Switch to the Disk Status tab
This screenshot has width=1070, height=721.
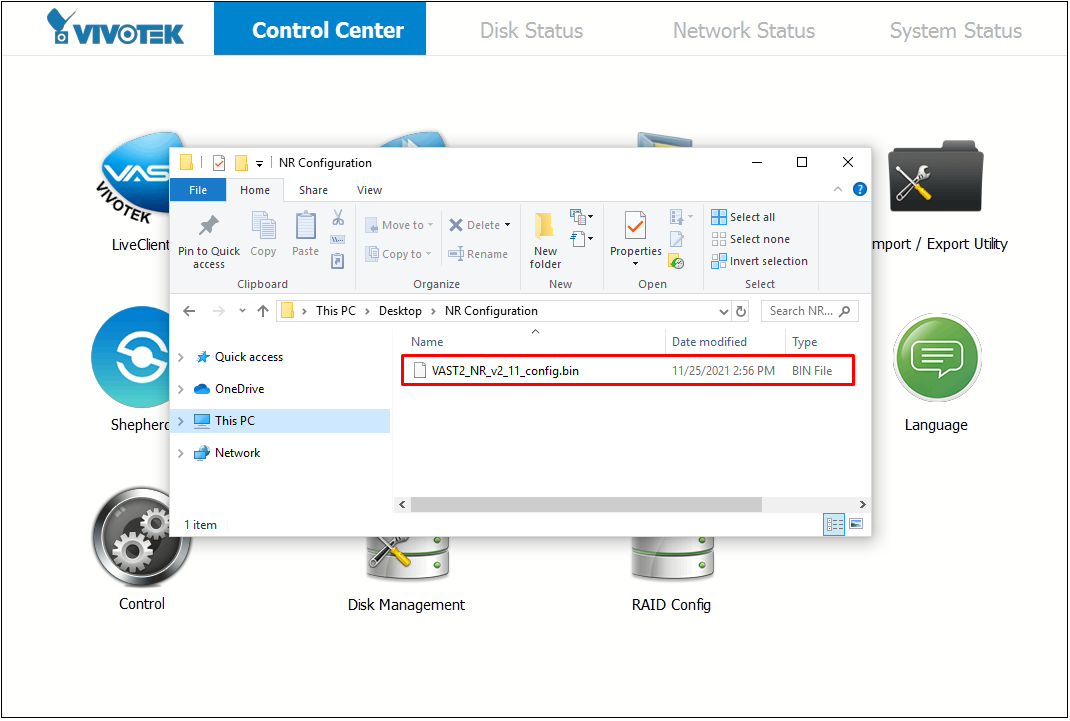click(532, 30)
